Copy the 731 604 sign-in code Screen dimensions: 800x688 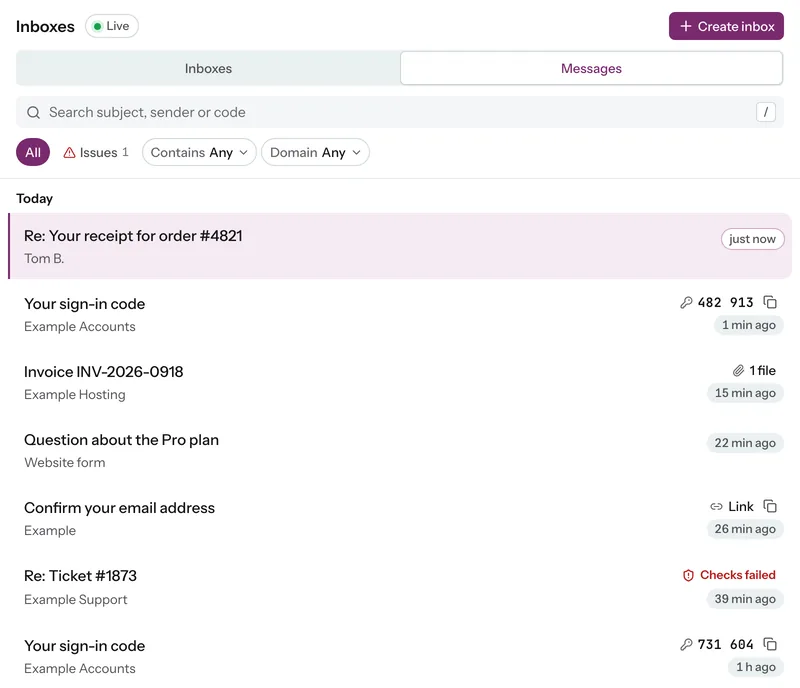(770, 644)
